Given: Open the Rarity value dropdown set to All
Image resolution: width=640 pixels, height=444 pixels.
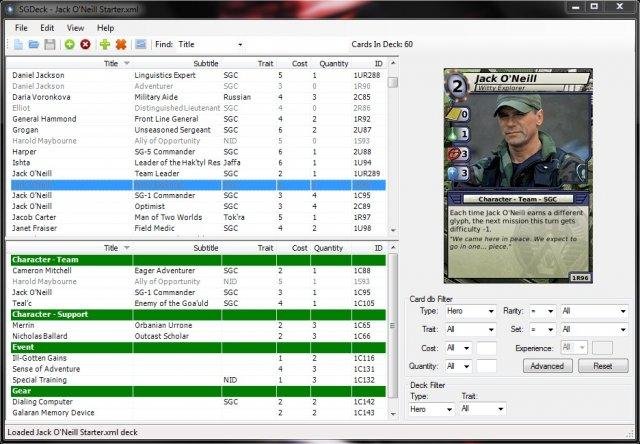Looking at the screenshot, I should tap(594, 311).
